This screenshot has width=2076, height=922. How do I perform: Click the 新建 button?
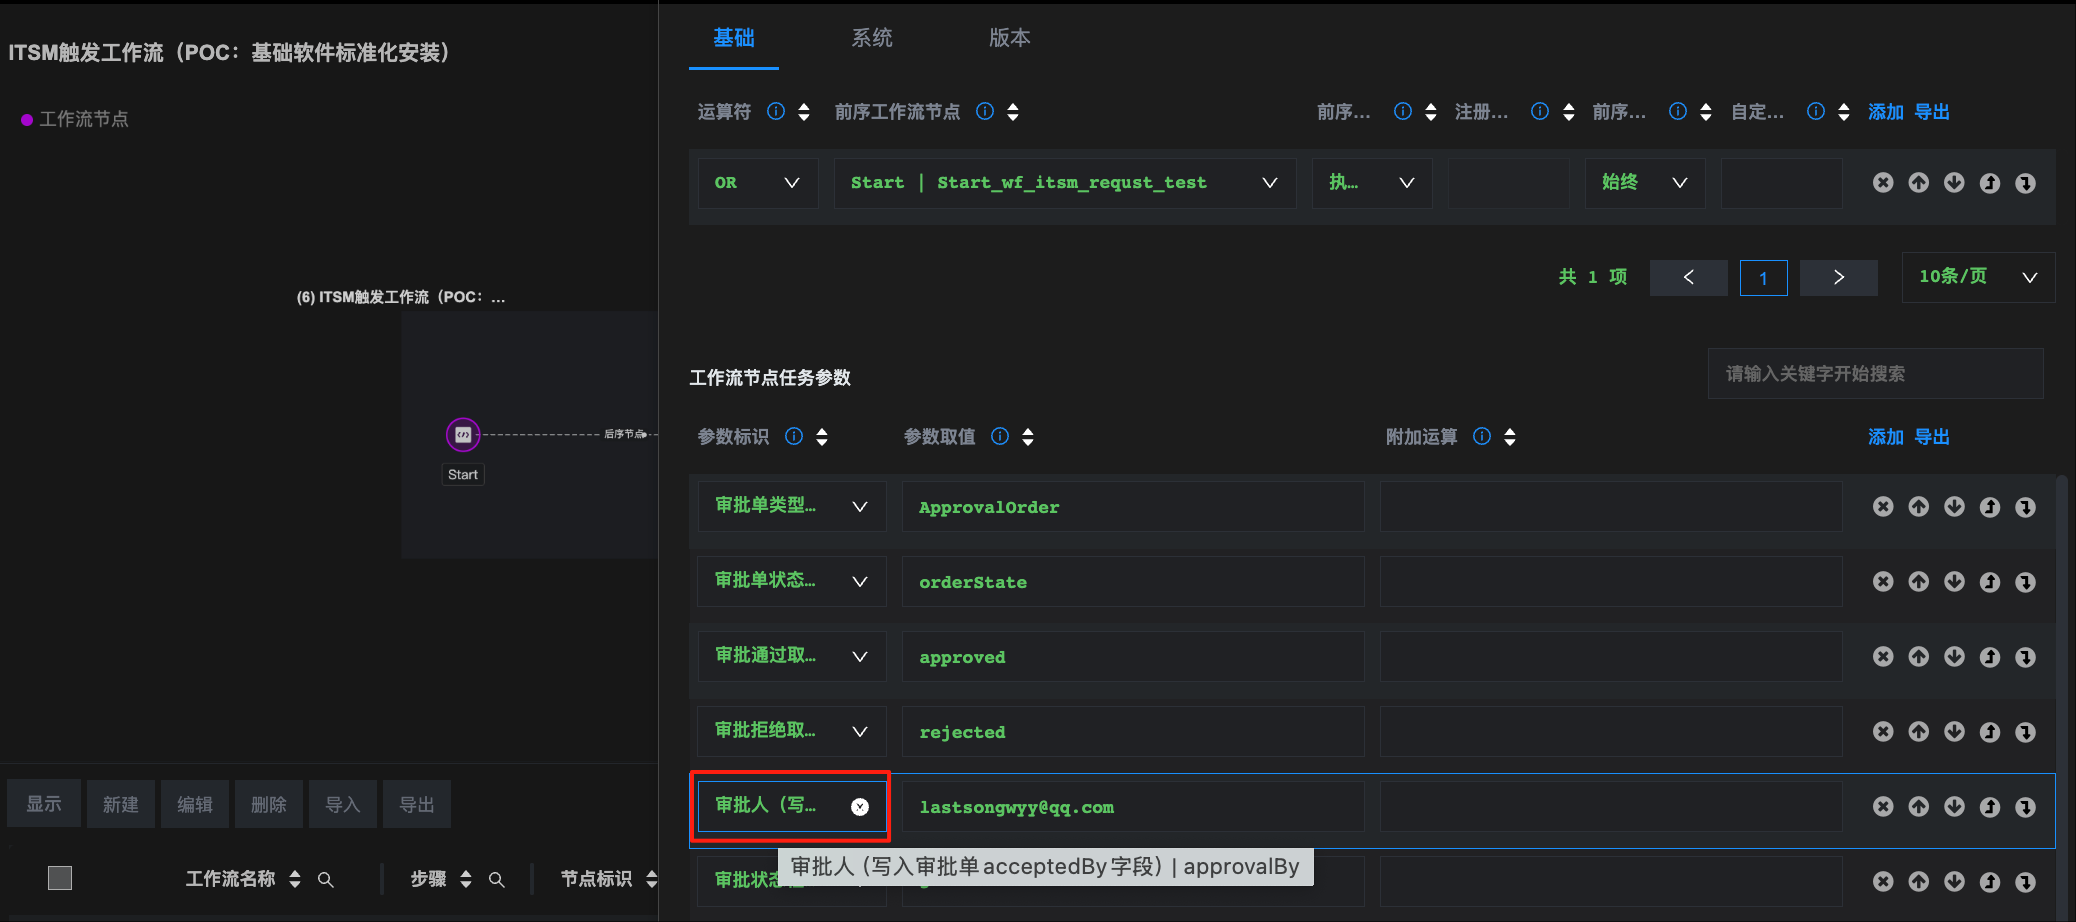(x=121, y=804)
